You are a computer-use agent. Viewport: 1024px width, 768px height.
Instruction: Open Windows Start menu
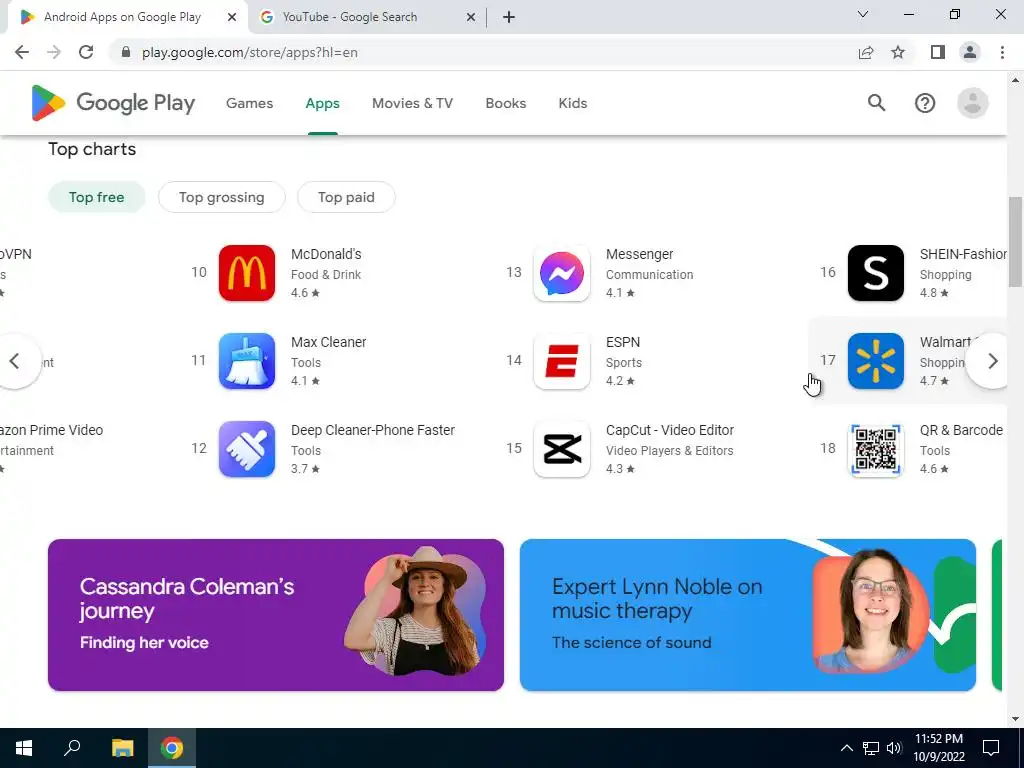[24, 748]
